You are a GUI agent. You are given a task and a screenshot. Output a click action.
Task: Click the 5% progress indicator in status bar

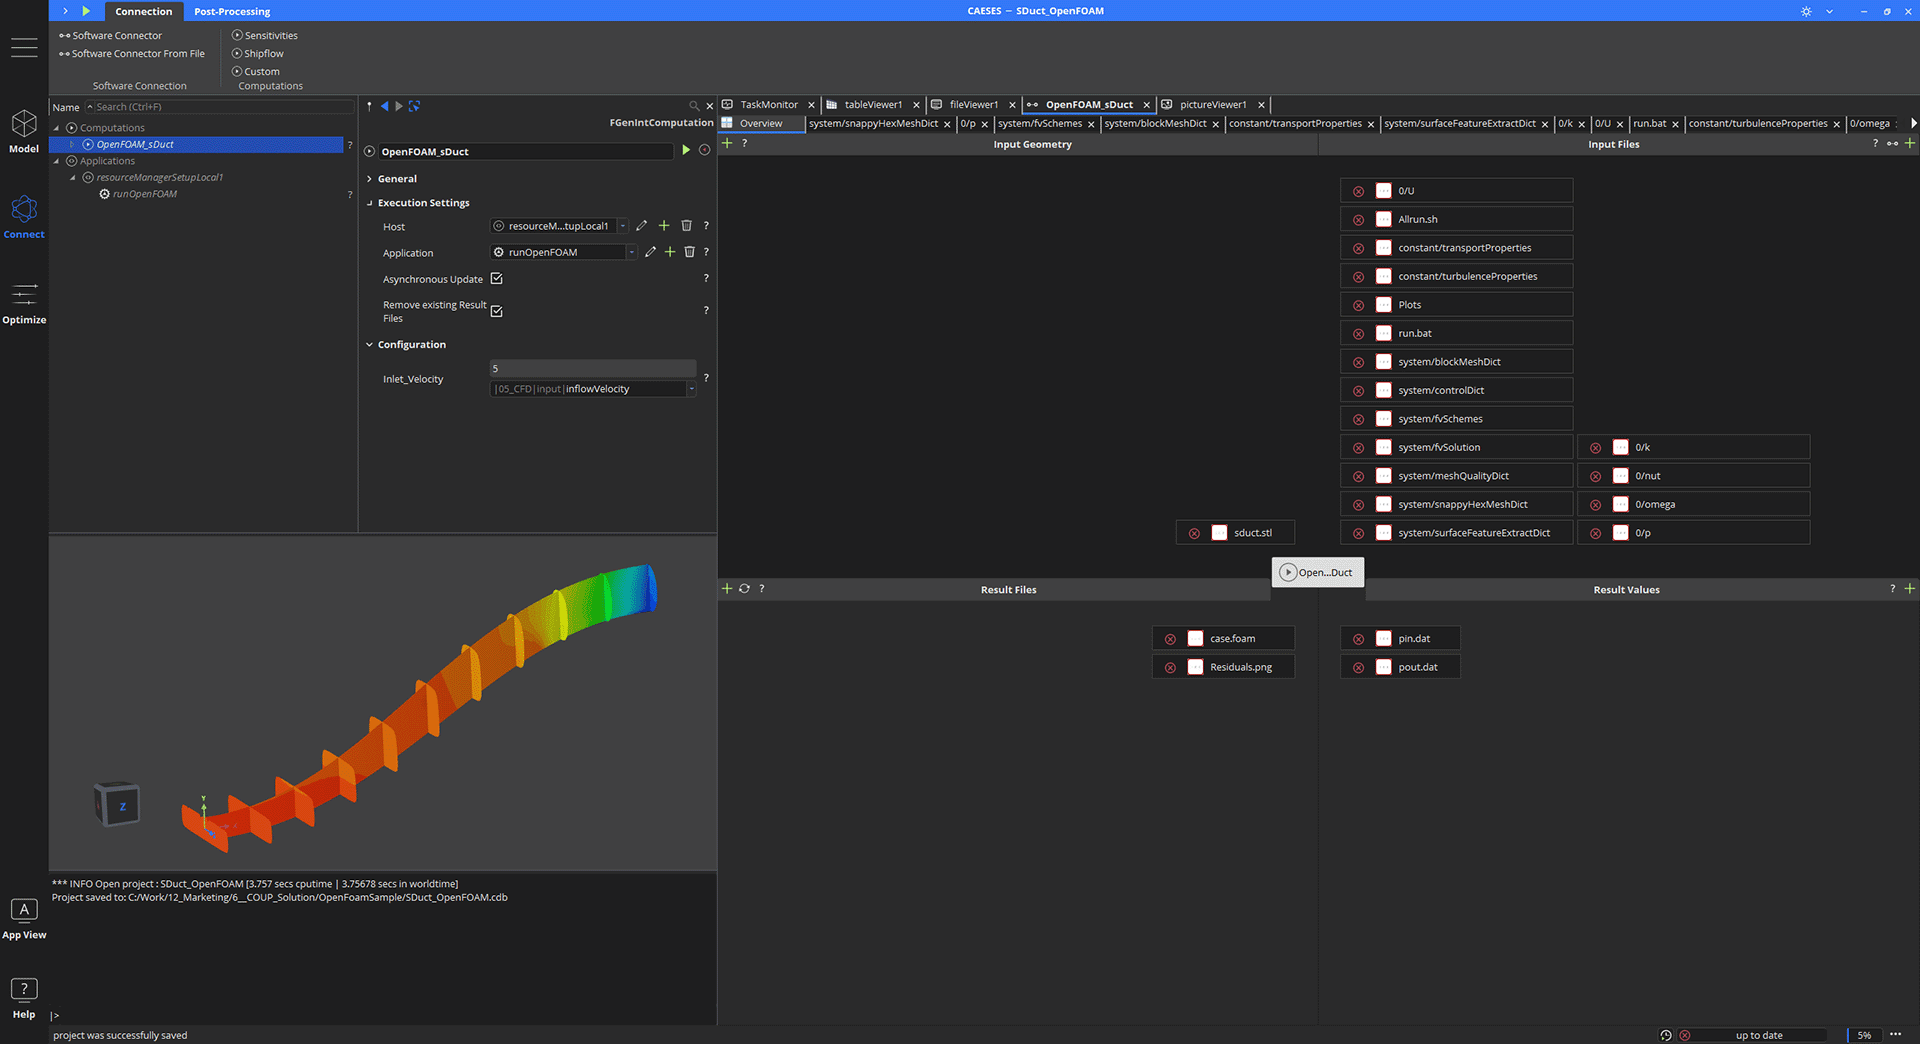(x=1863, y=1035)
